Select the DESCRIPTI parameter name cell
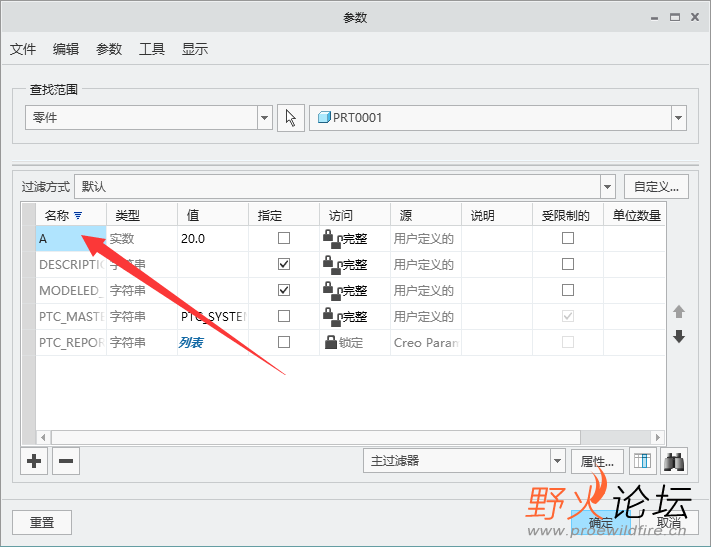This screenshot has width=711, height=547. coord(71,264)
